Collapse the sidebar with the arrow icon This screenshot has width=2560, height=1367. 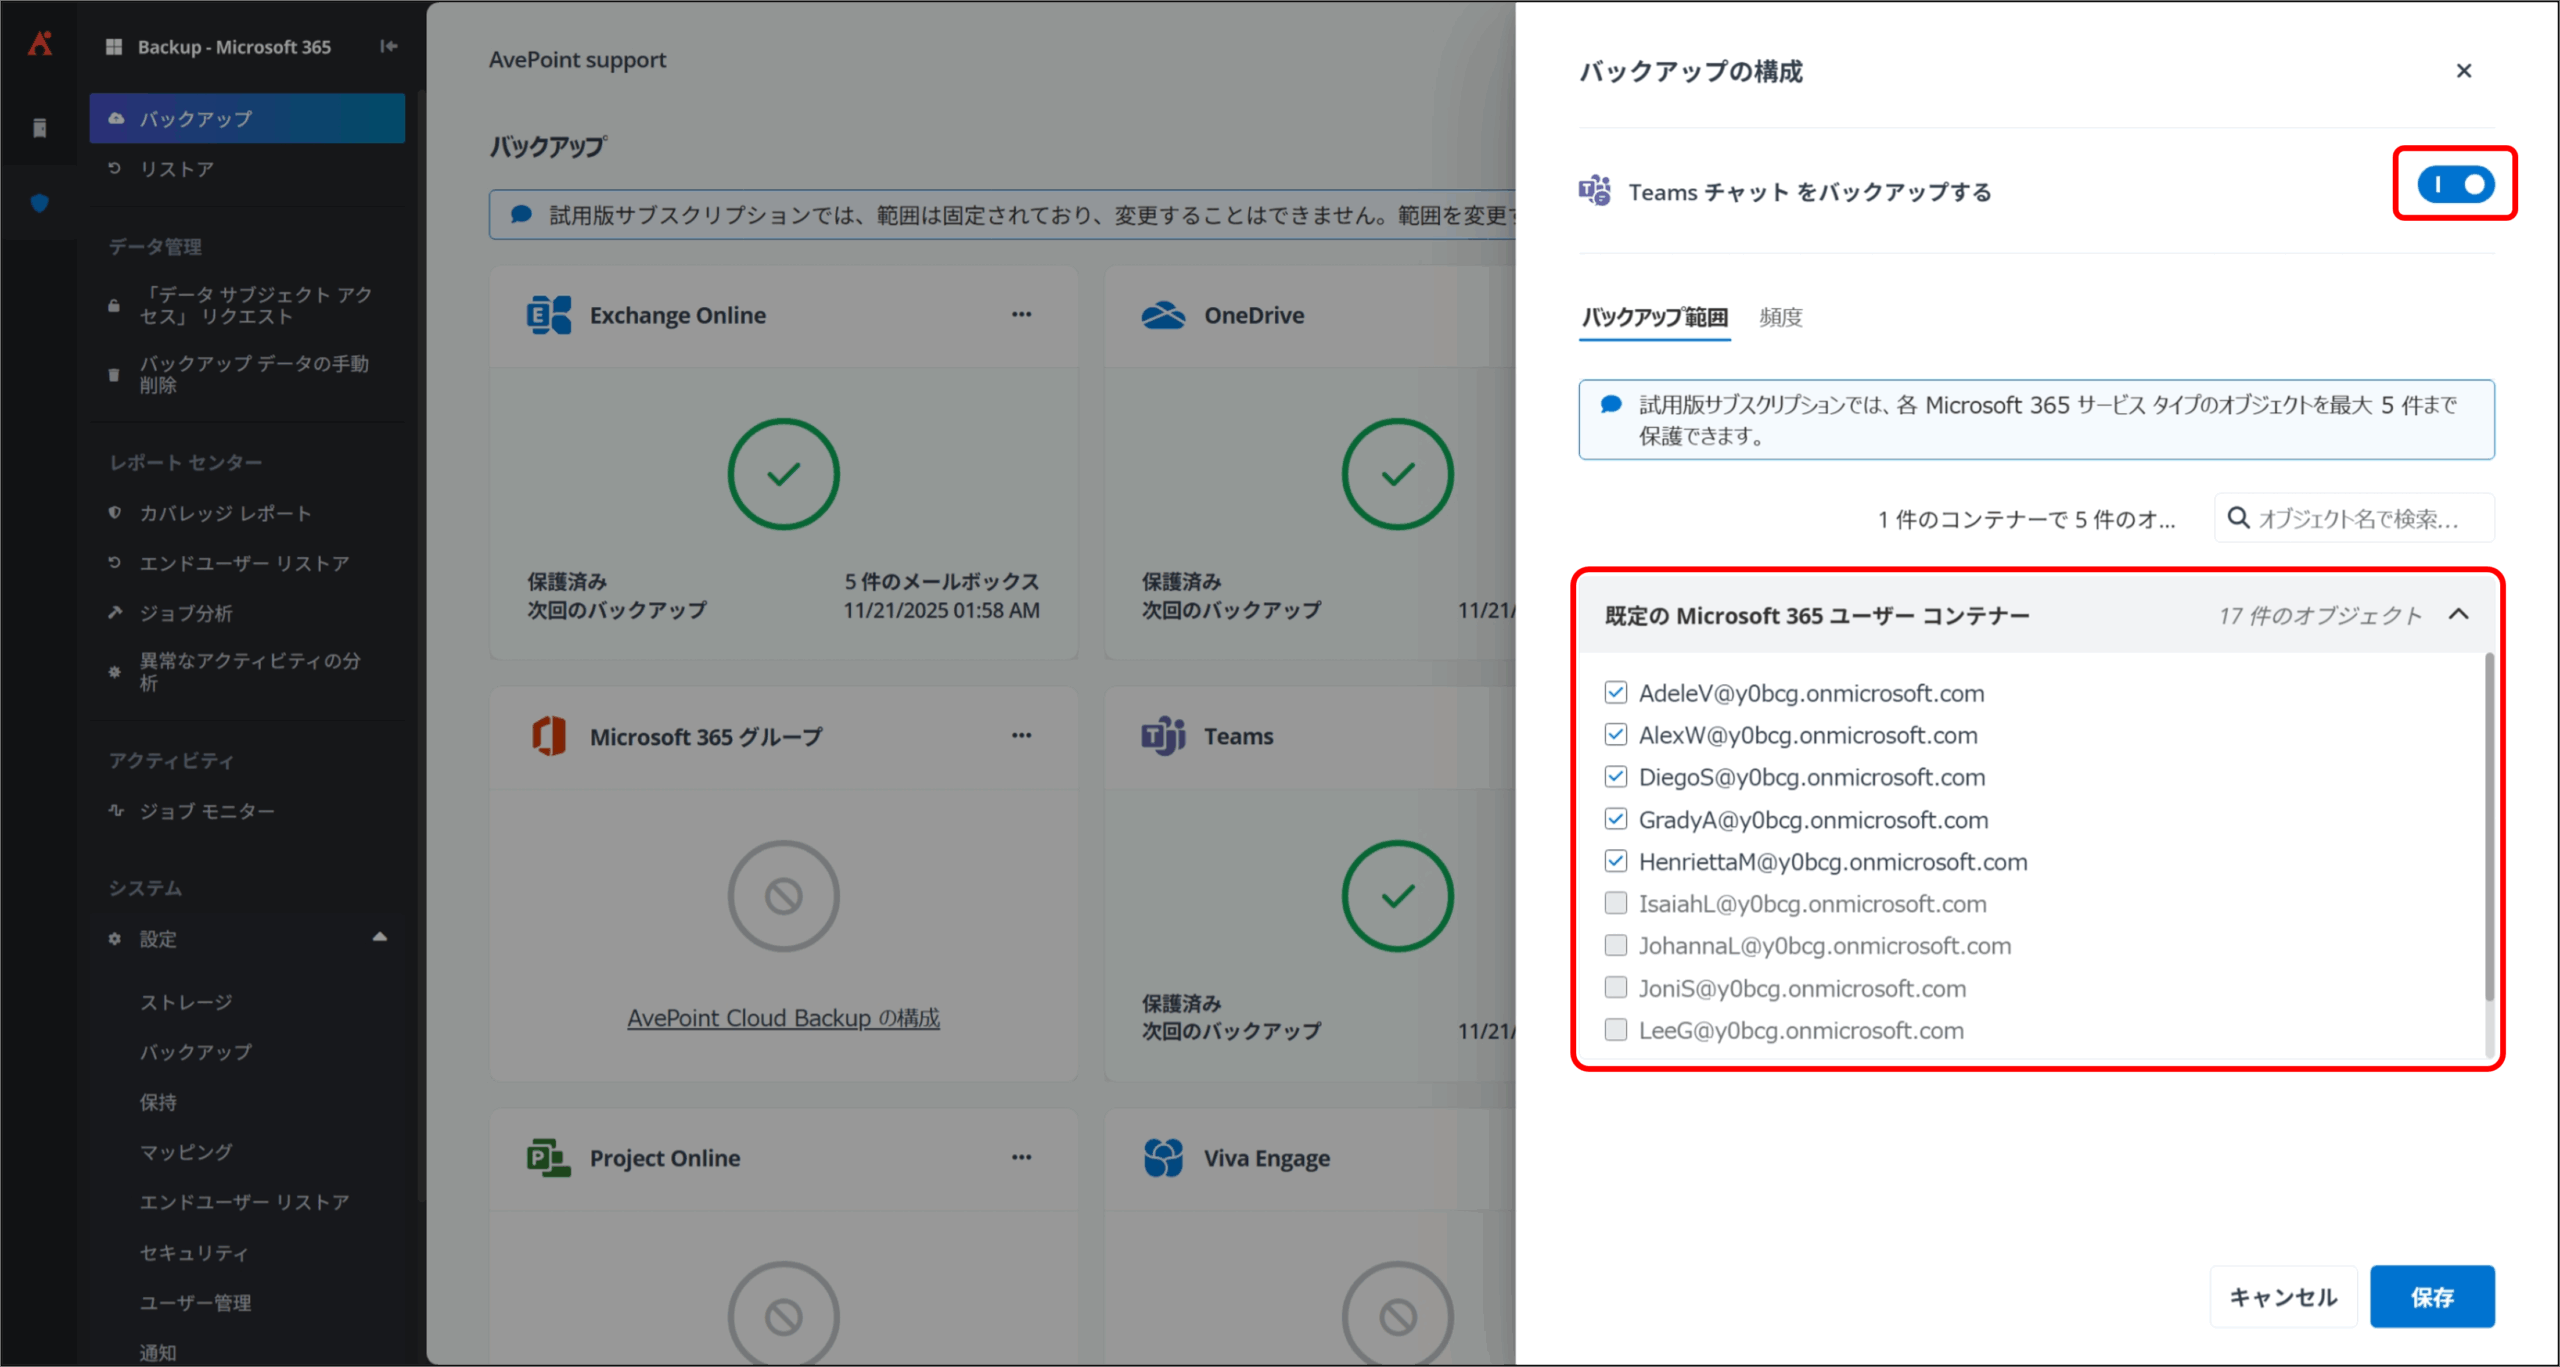tap(389, 46)
